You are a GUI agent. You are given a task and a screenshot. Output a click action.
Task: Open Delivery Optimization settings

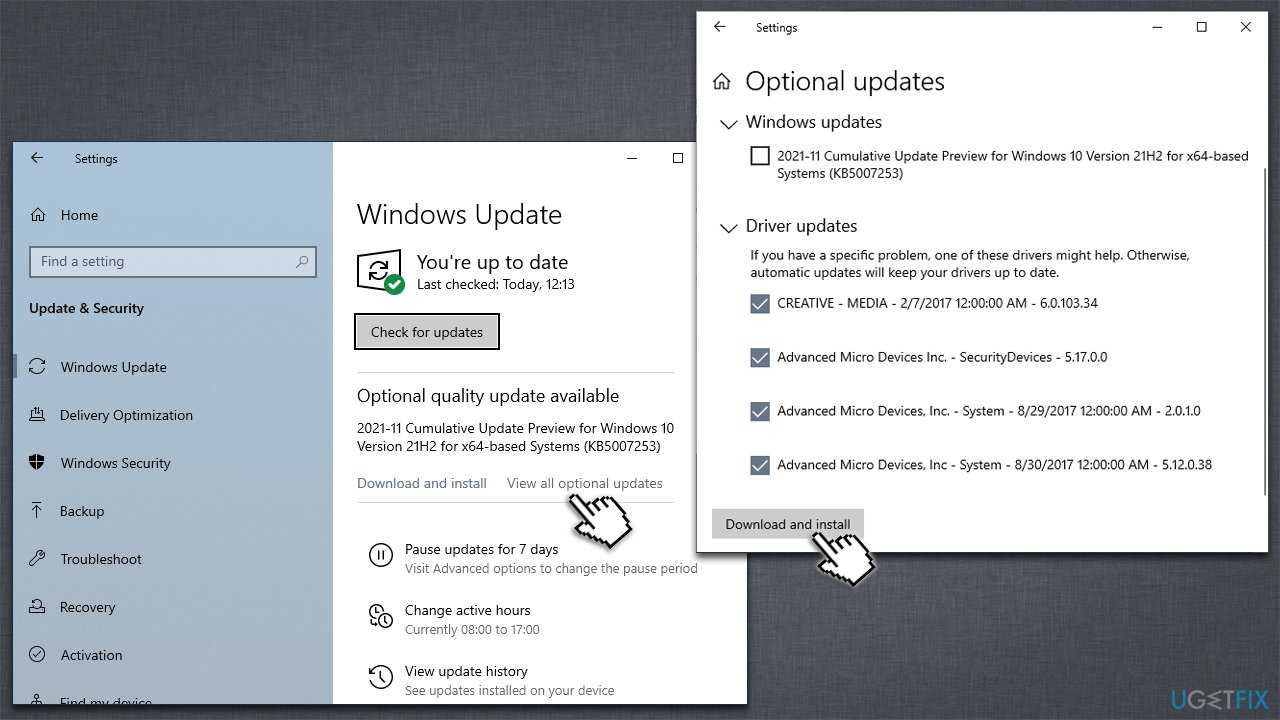(x=126, y=415)
